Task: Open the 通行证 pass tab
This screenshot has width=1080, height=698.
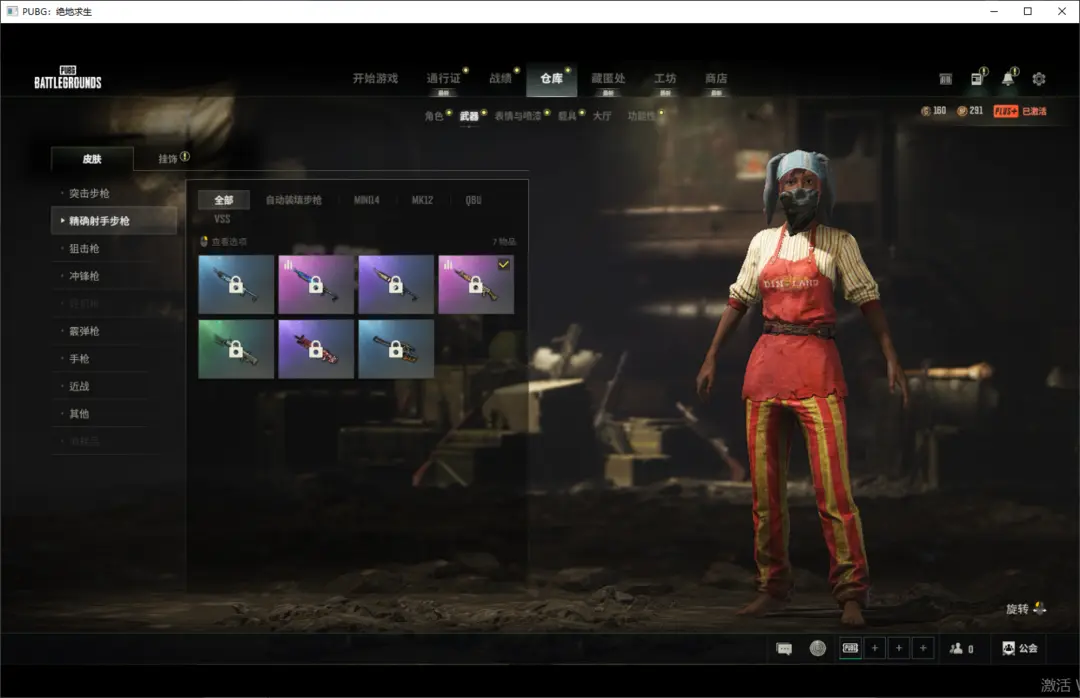Action: tap(444, 79)
